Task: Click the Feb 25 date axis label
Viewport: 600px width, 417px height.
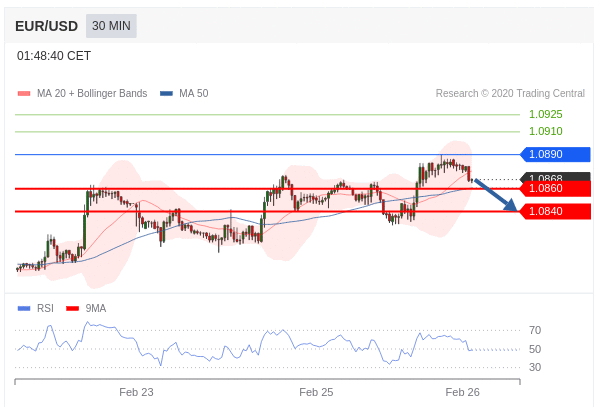Action: click(x=316, y=392)
